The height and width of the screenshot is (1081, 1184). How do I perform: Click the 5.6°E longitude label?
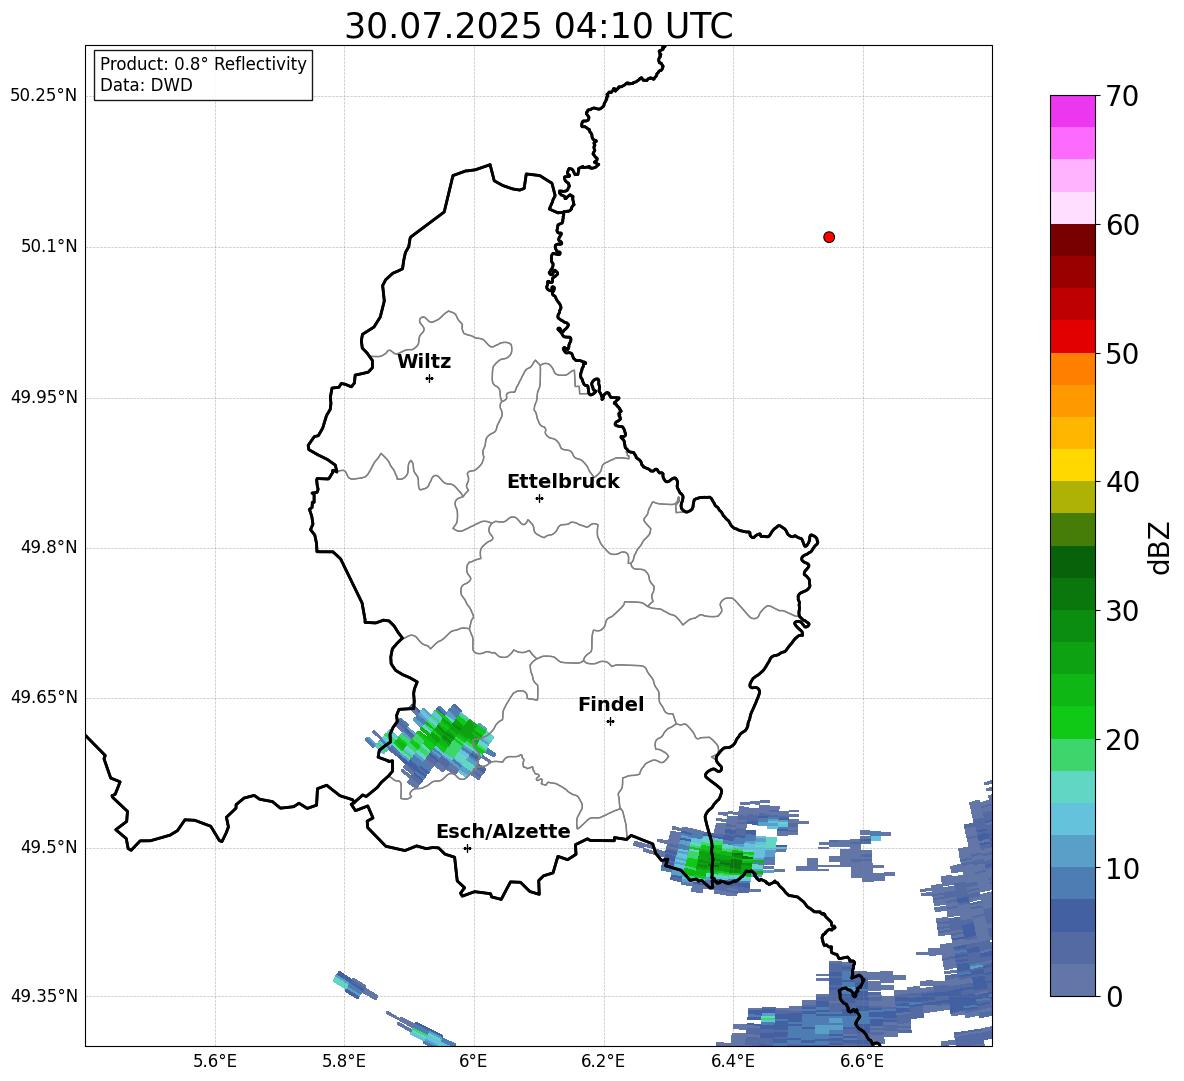[215, 1061]
